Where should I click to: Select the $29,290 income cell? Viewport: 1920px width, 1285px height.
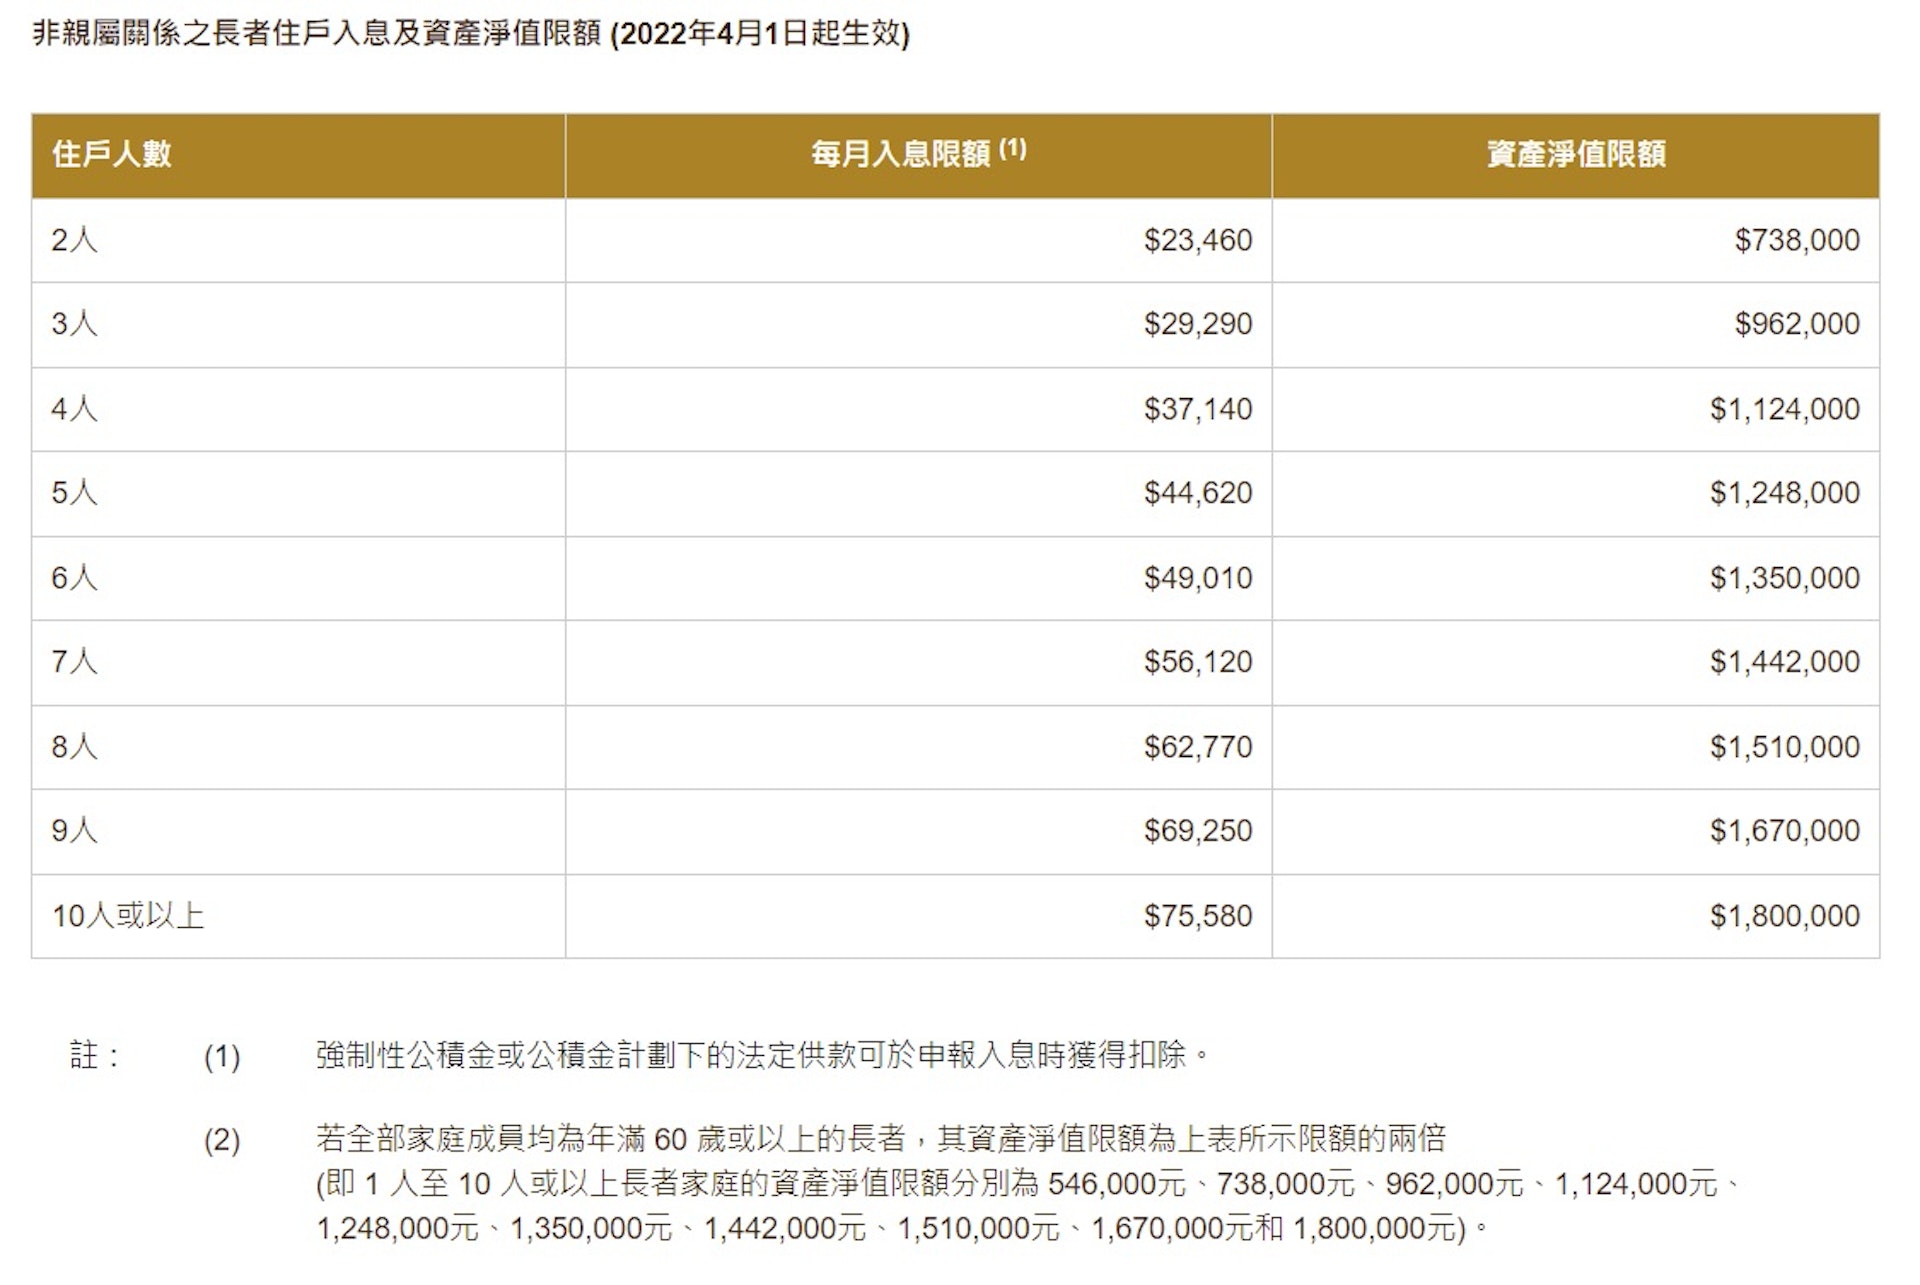coord(1198,324)
